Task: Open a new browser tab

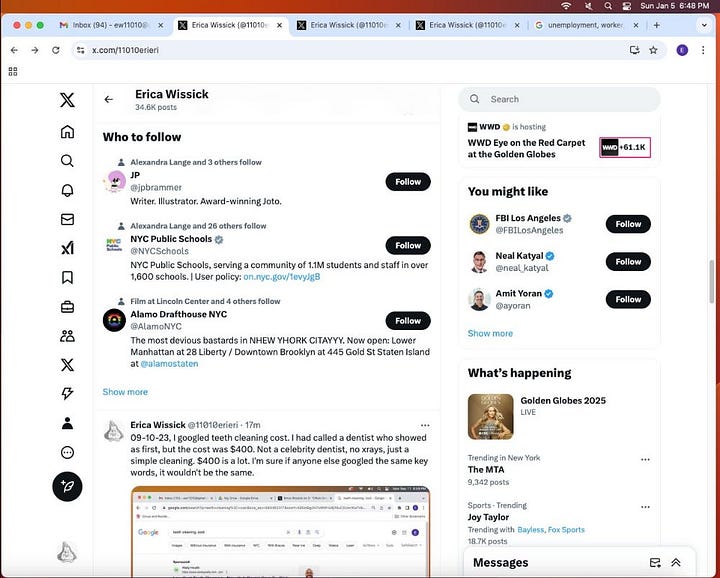Action: pyautogui.click(x=657, y=25)
